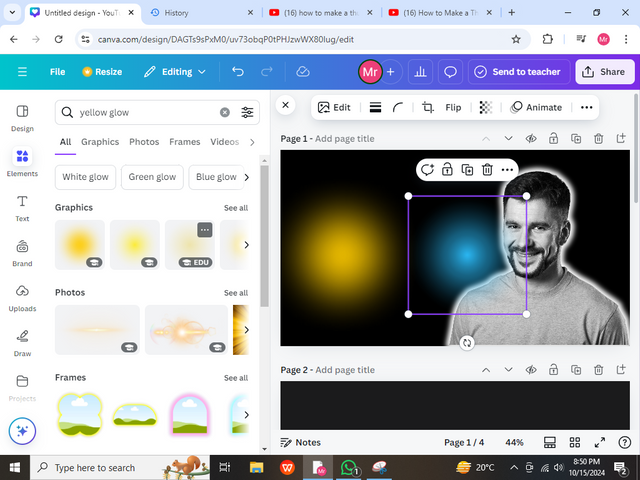Open the Elements sidebar panel
This screenshot has height=480, width=640.
pos(22,162)
